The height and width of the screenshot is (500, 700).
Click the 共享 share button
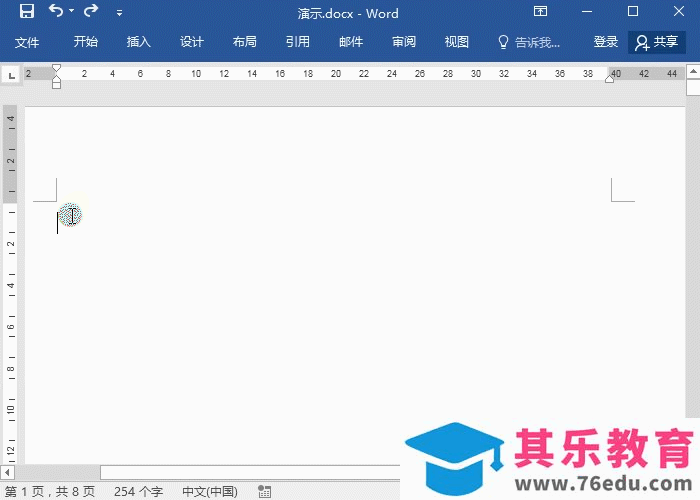click(x=657, y=42)
